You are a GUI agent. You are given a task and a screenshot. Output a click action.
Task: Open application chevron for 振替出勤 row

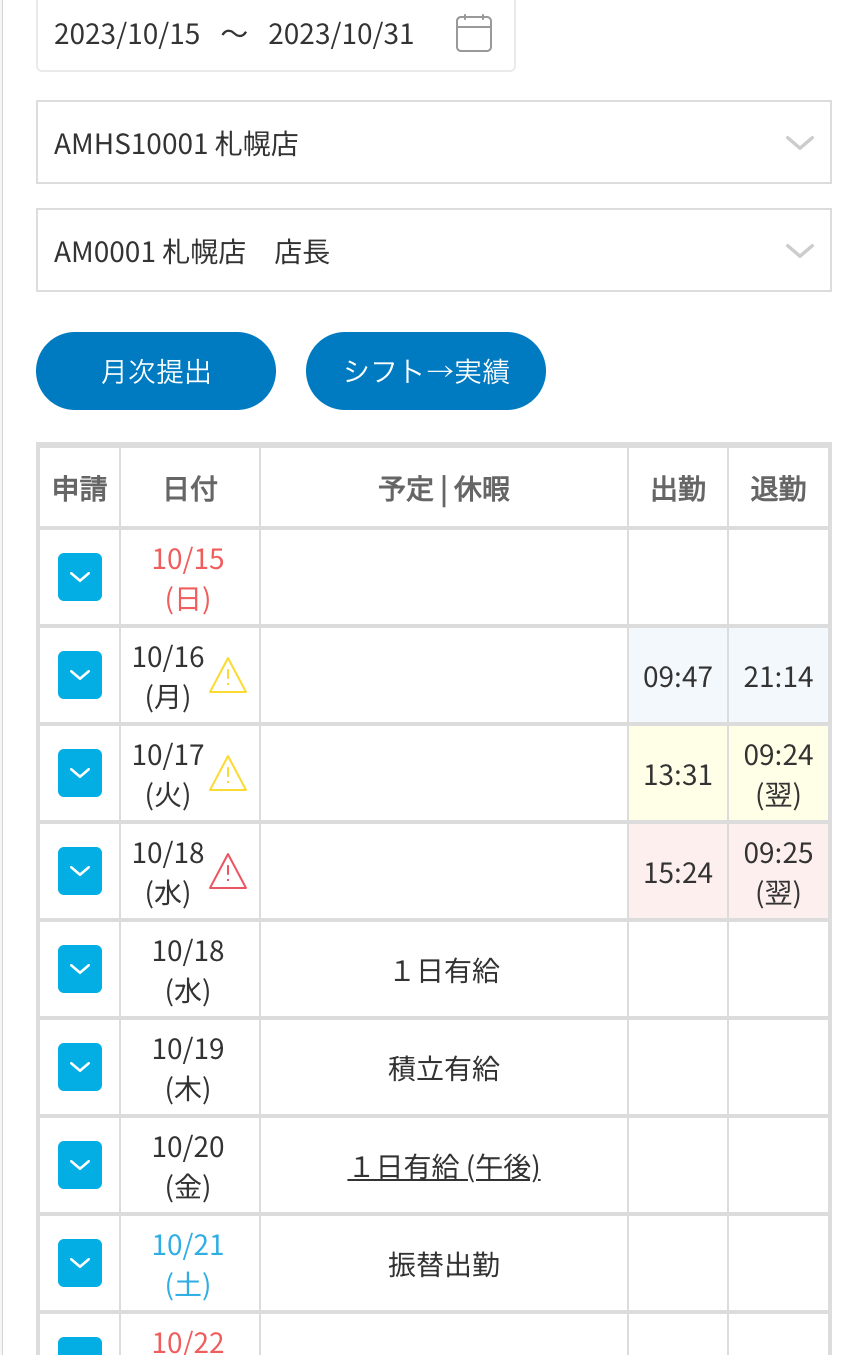80,1263
